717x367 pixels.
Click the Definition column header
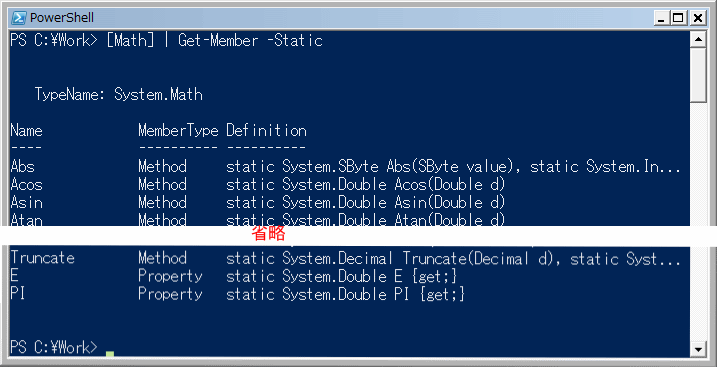(x=266, y=131)
